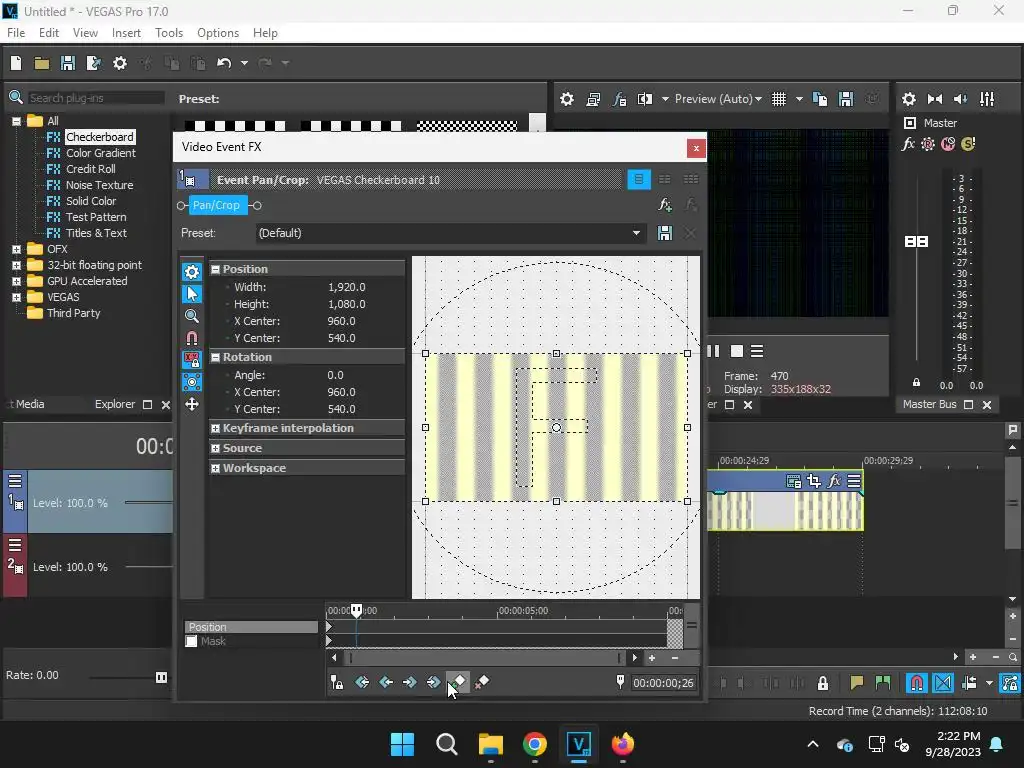Toggle the Master bus solo S icon
1024x768 pixels.
click(x=968, y=144)
